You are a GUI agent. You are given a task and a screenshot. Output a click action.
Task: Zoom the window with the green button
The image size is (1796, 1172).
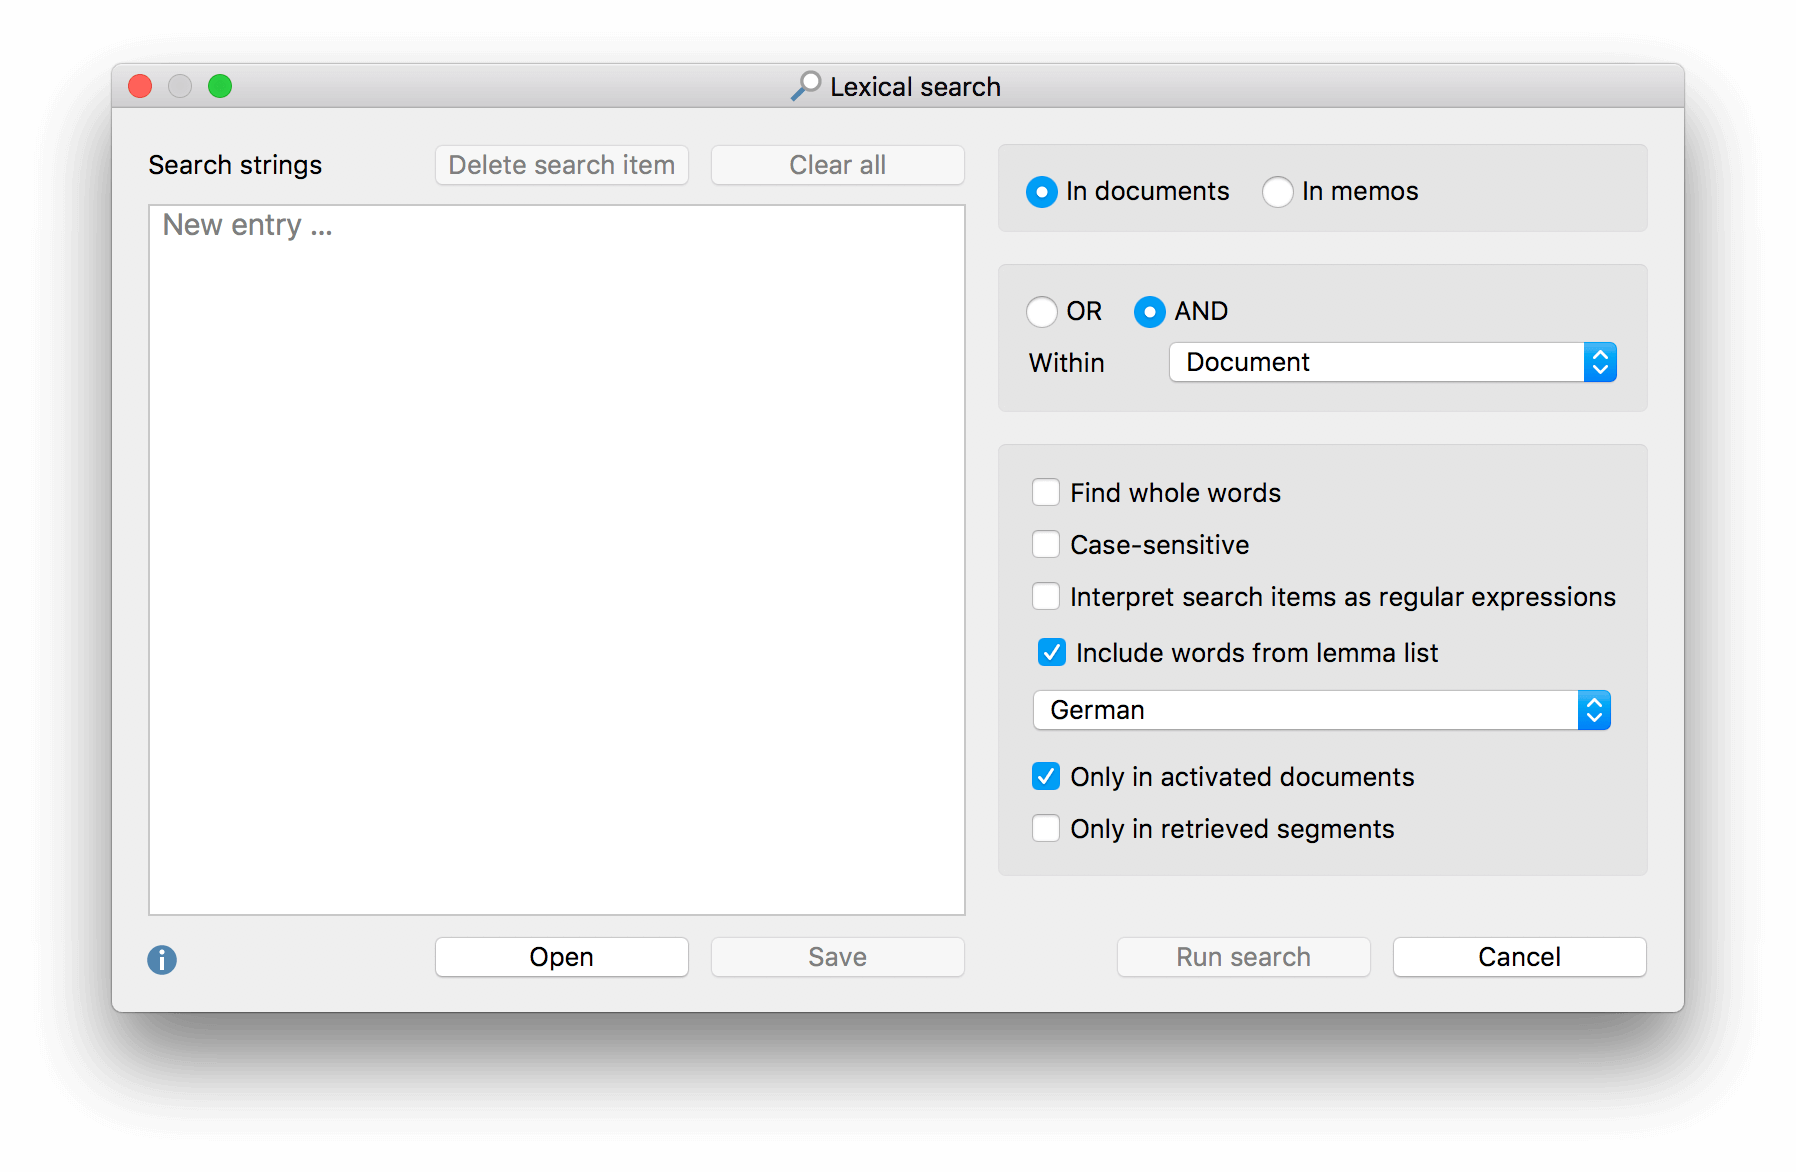point(220,86)
